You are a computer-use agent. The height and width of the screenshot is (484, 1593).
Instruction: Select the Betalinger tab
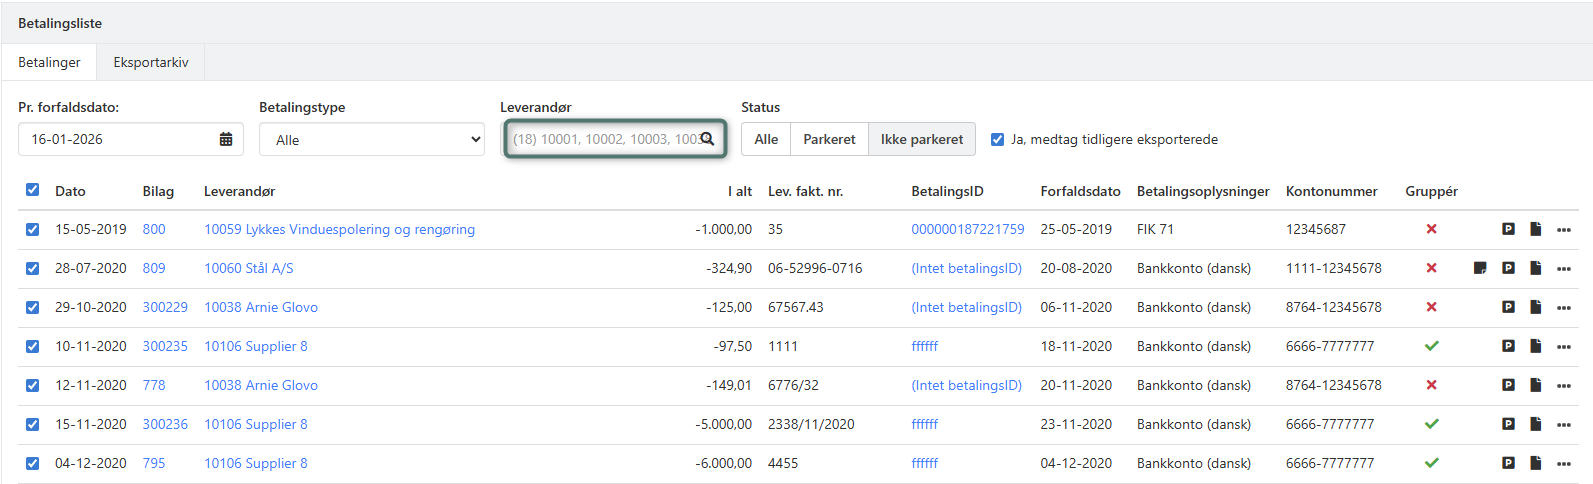[49, 62]
